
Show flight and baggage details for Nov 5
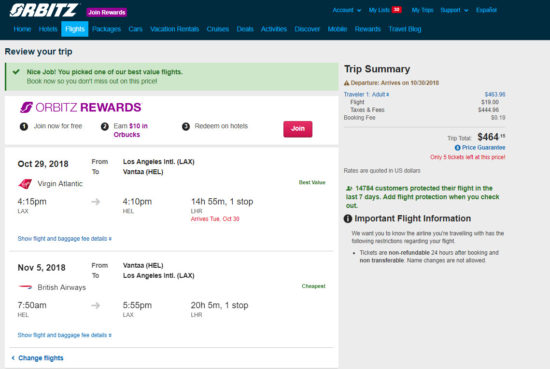pos(65,335)
